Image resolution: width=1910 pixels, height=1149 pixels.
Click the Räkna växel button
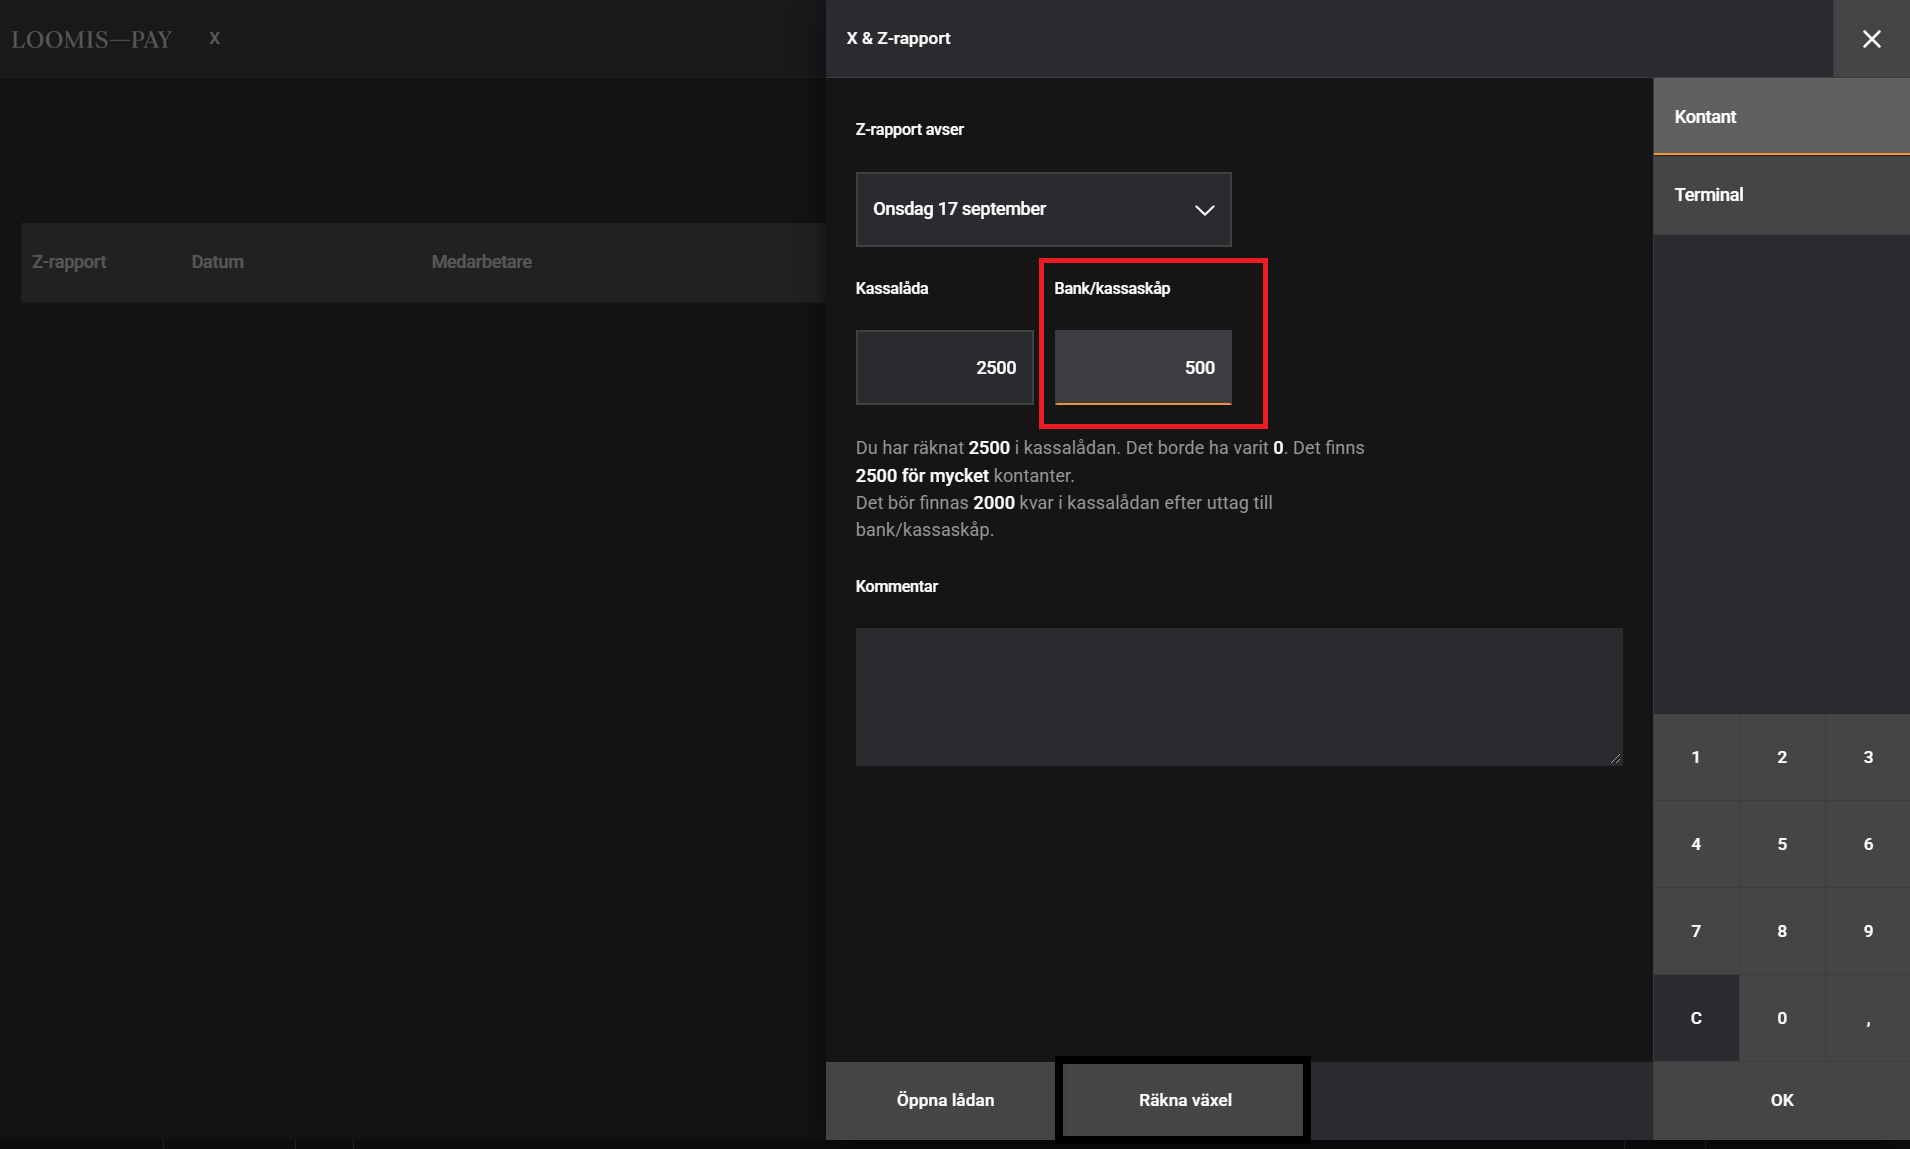(x=1184, y=1099)
